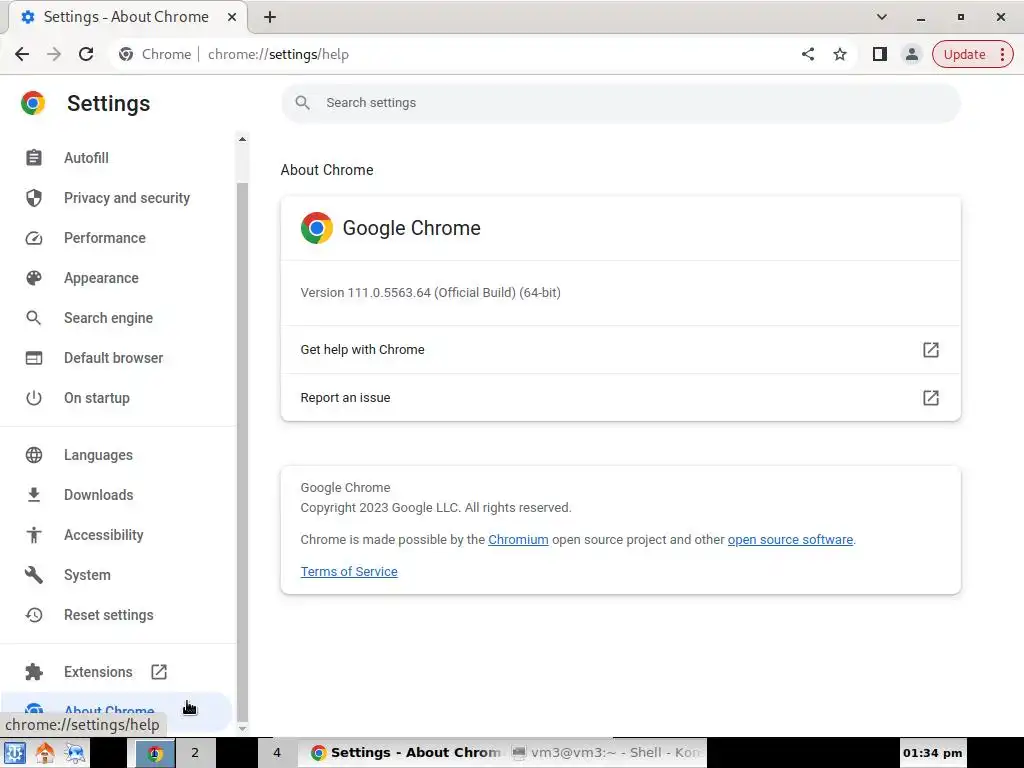This screenshot has height=768, width=1024.
Task: Click the forward navigation arrow
Action: point(54,54)
